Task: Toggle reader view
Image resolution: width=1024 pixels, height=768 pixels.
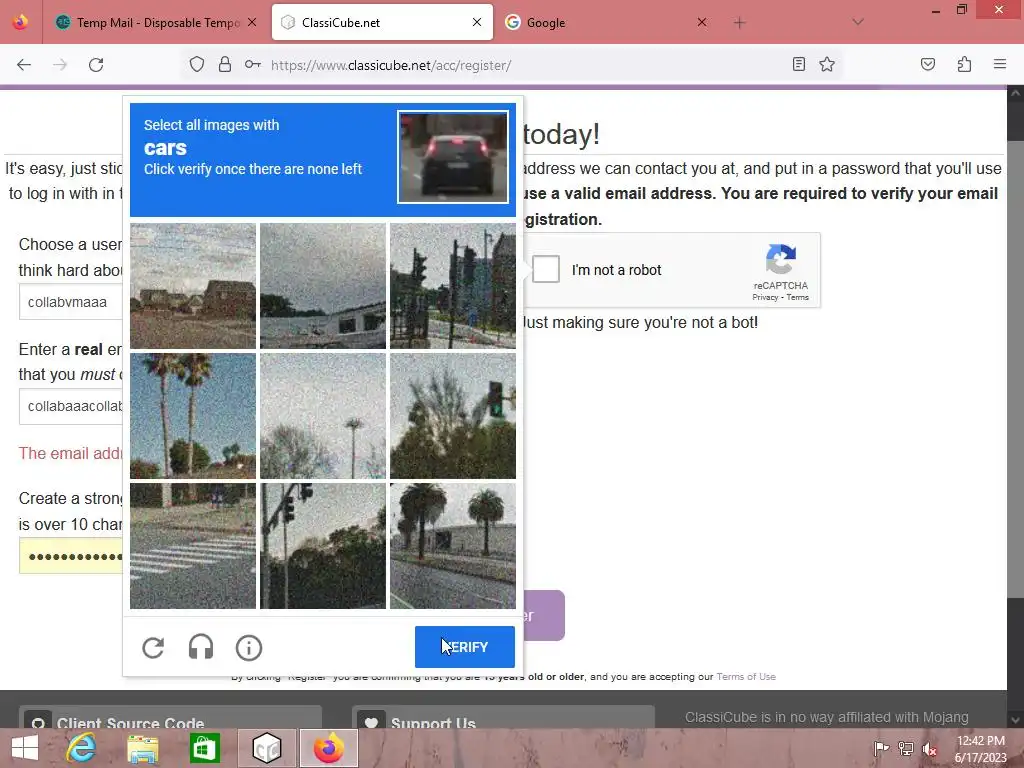Action: (798, 64)
